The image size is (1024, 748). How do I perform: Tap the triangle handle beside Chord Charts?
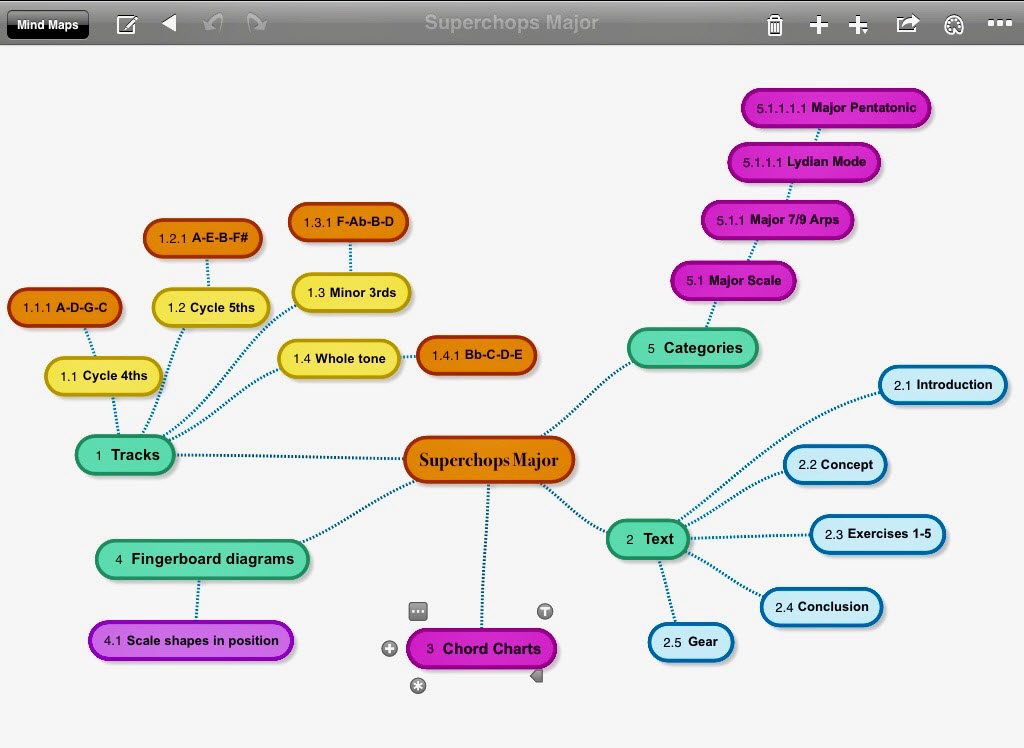point(536,674)
